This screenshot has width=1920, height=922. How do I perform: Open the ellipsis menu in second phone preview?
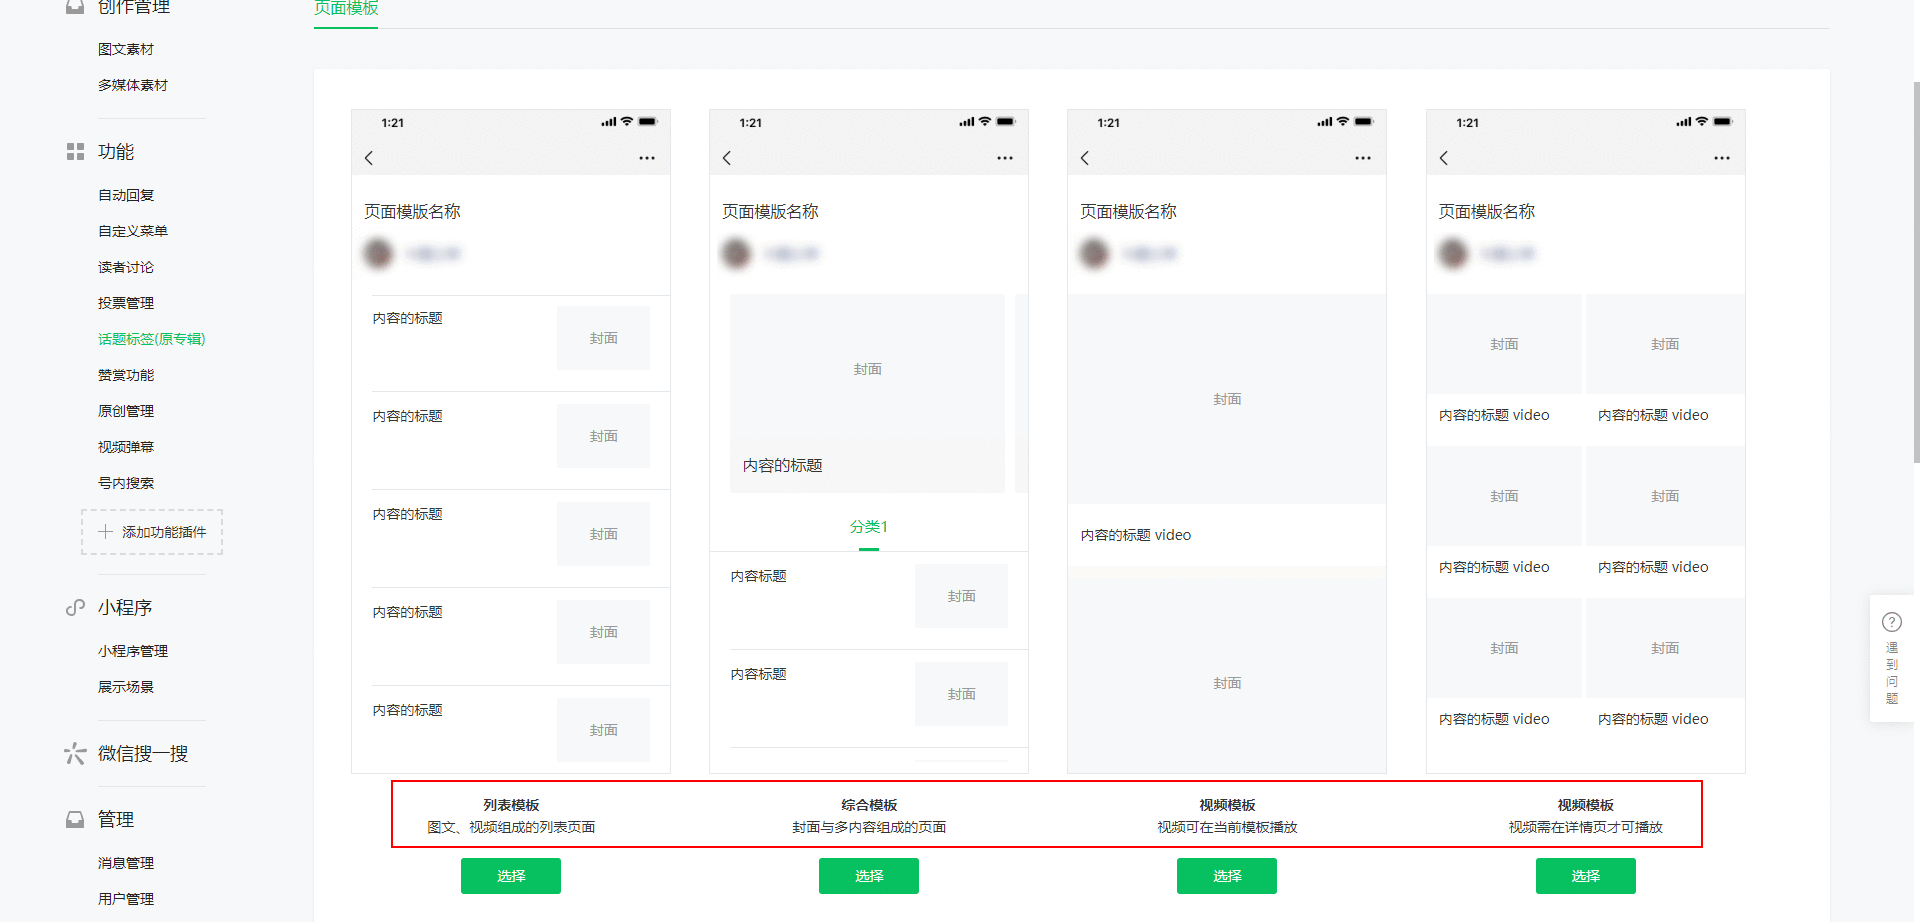coord(1004,157)
